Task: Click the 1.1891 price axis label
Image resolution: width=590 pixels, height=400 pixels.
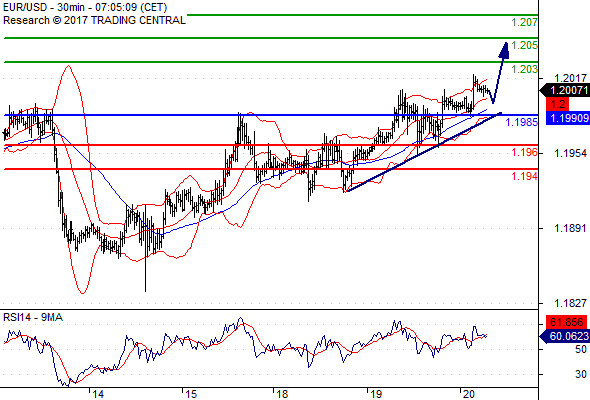Action: (570, 228)
